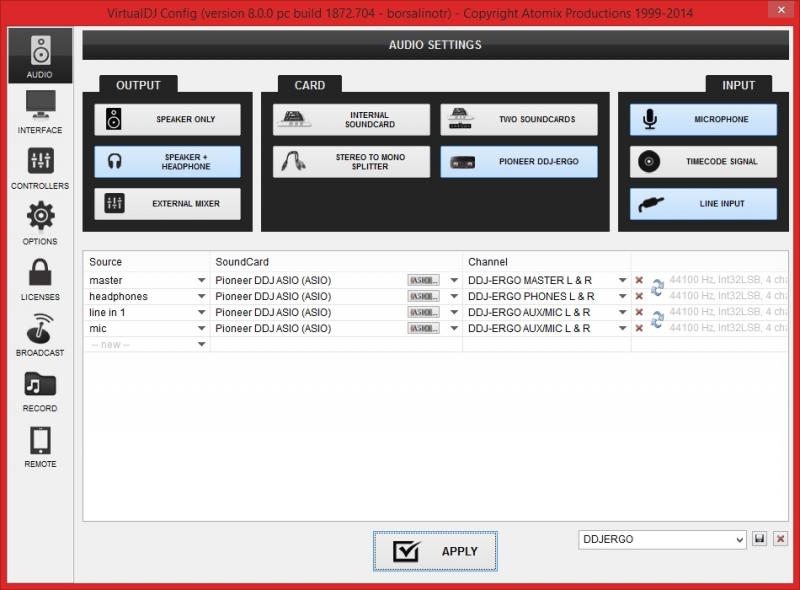Choose Two Soundcards option
This screenshot has height=590, width=800.
519,119
